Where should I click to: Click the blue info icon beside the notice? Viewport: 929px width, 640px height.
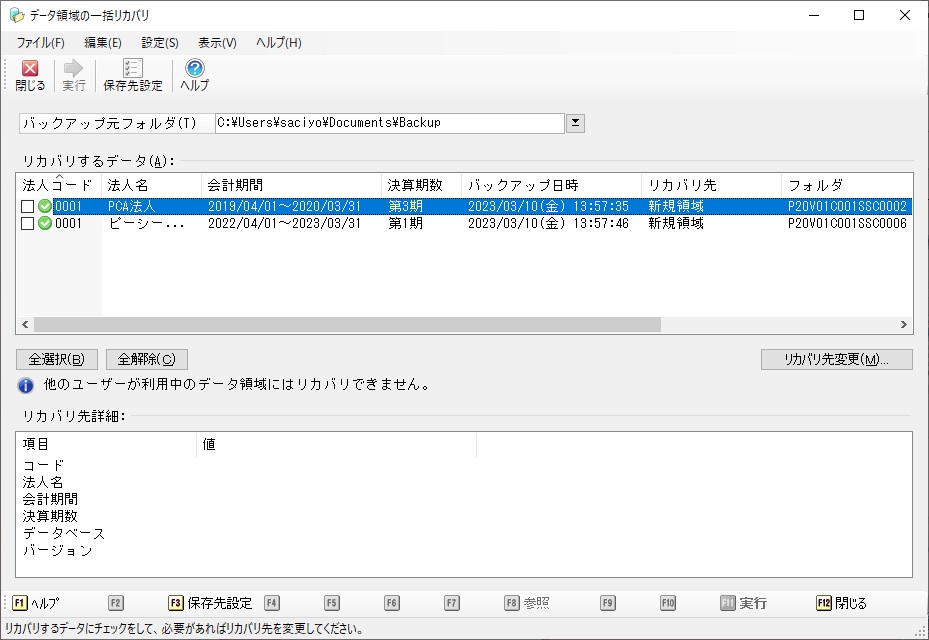pos(26,385)
